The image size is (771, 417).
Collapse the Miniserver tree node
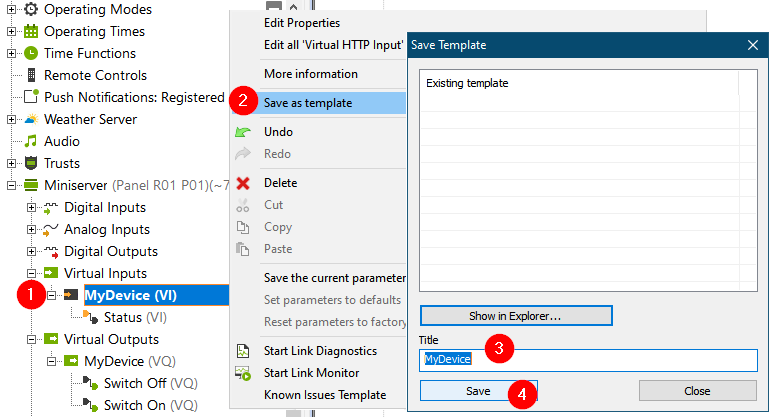click(x=12, y=185)
